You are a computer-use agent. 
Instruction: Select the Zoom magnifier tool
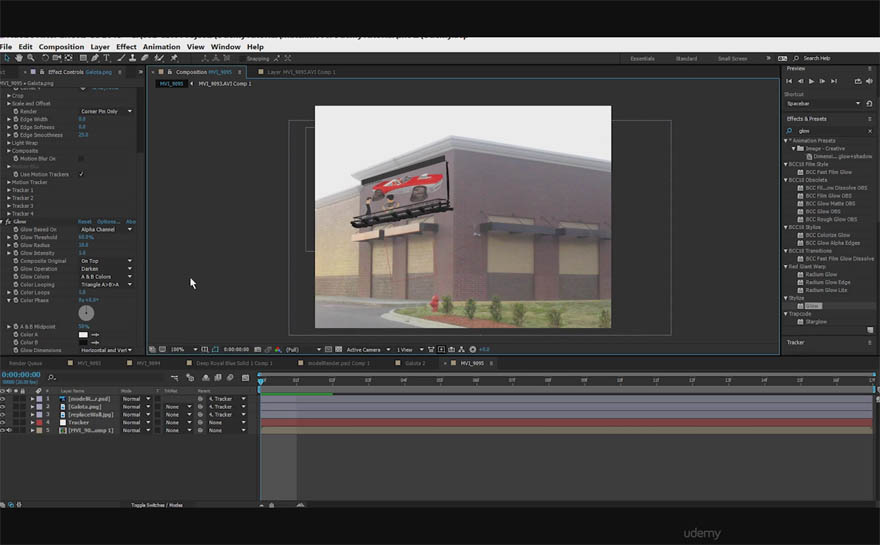31,58
